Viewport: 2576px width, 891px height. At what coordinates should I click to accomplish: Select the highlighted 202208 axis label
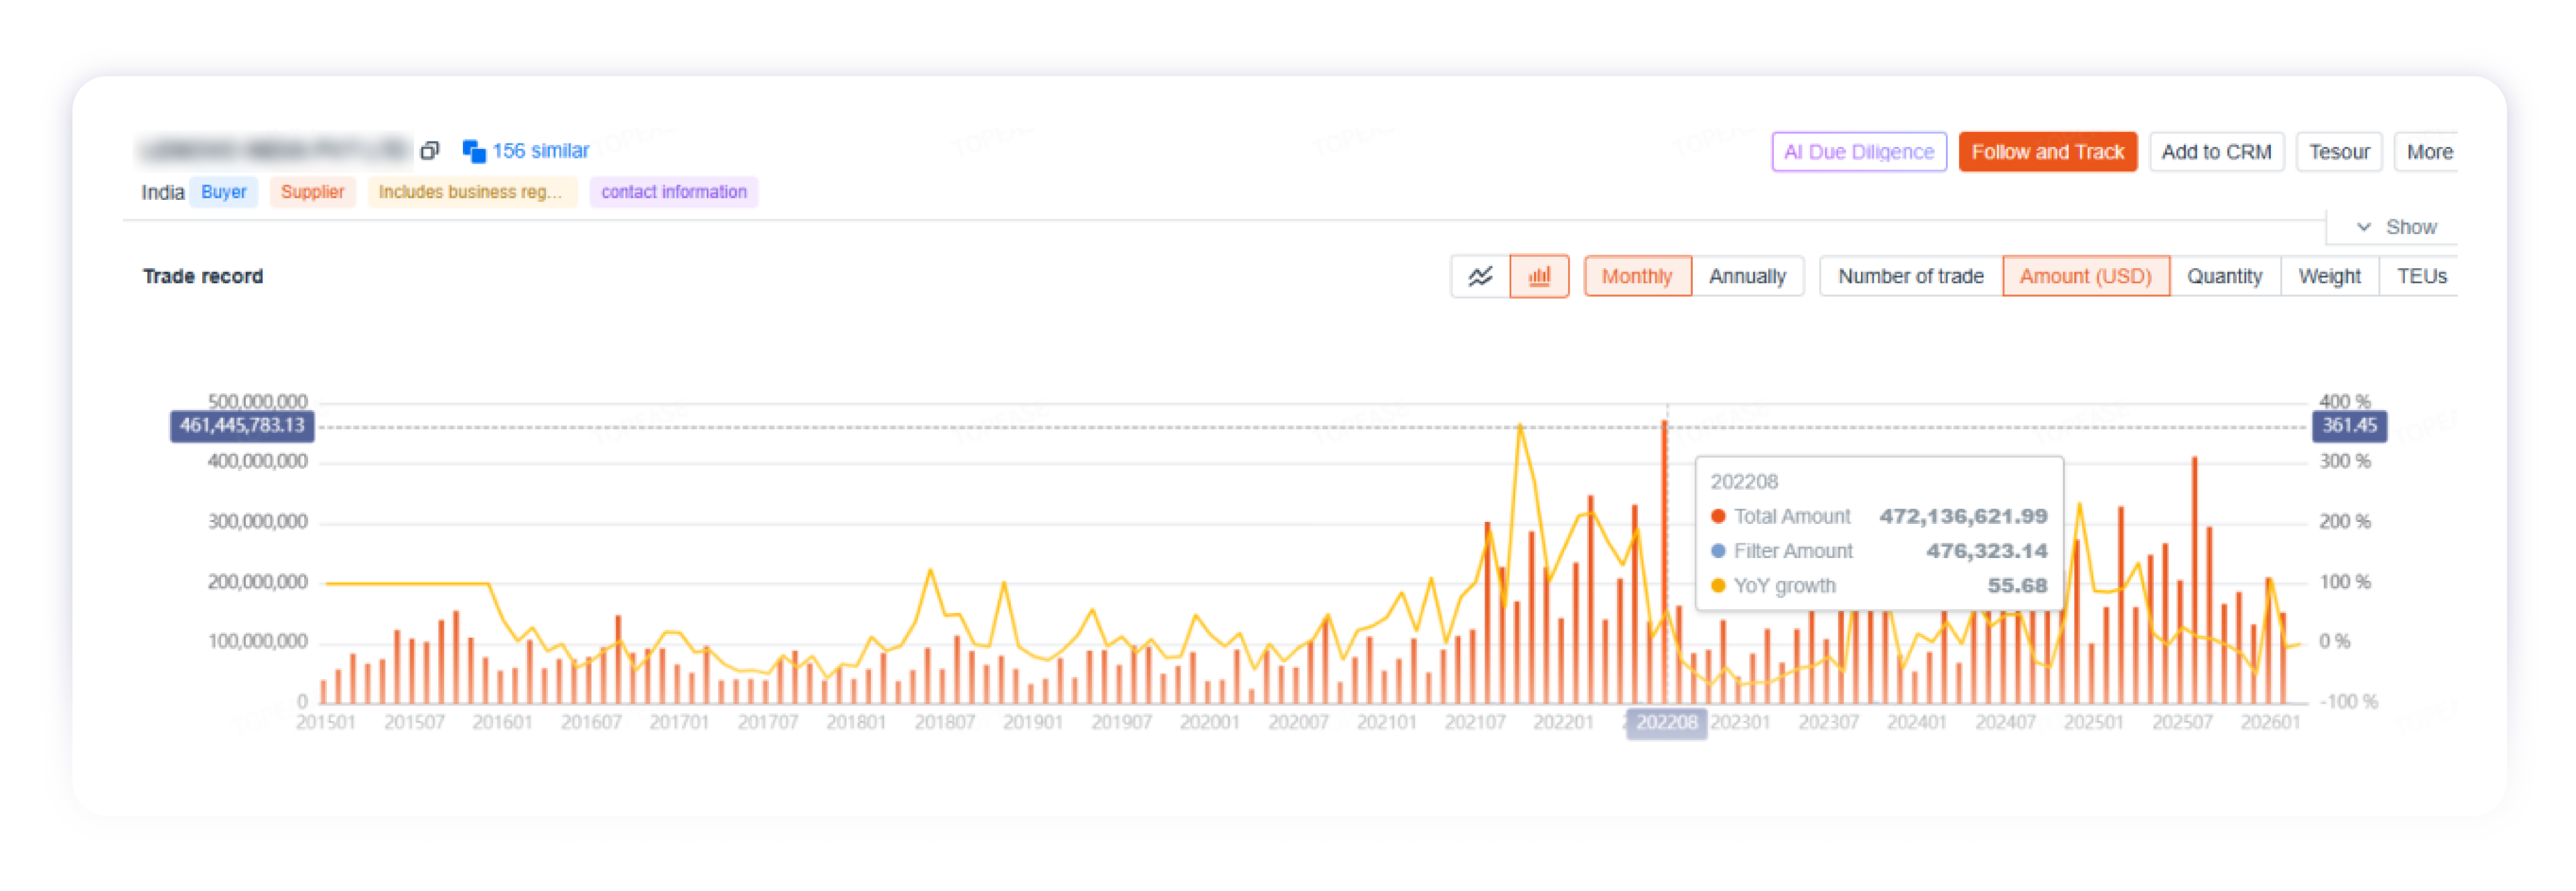coord(1666,723)
